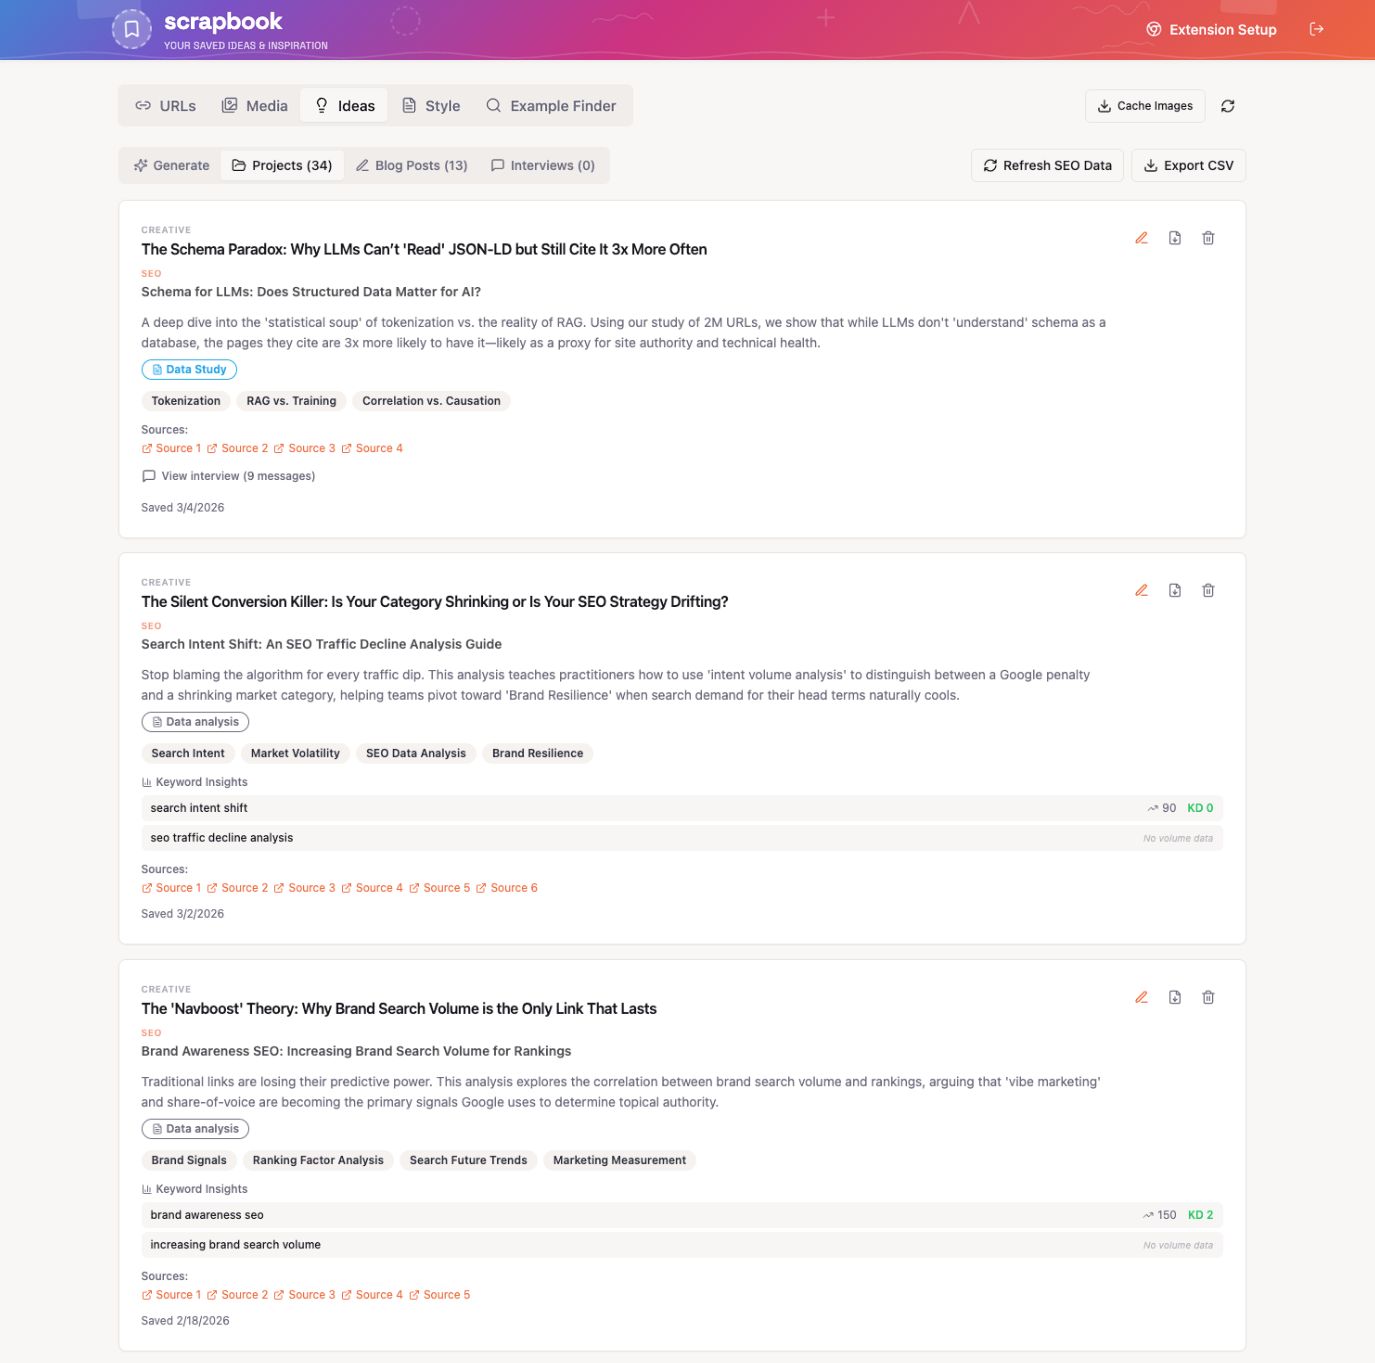Click the KD 0 difficulty indicator for search intent shift
Screen dimensions: 1375x1363
point(1199,807)
